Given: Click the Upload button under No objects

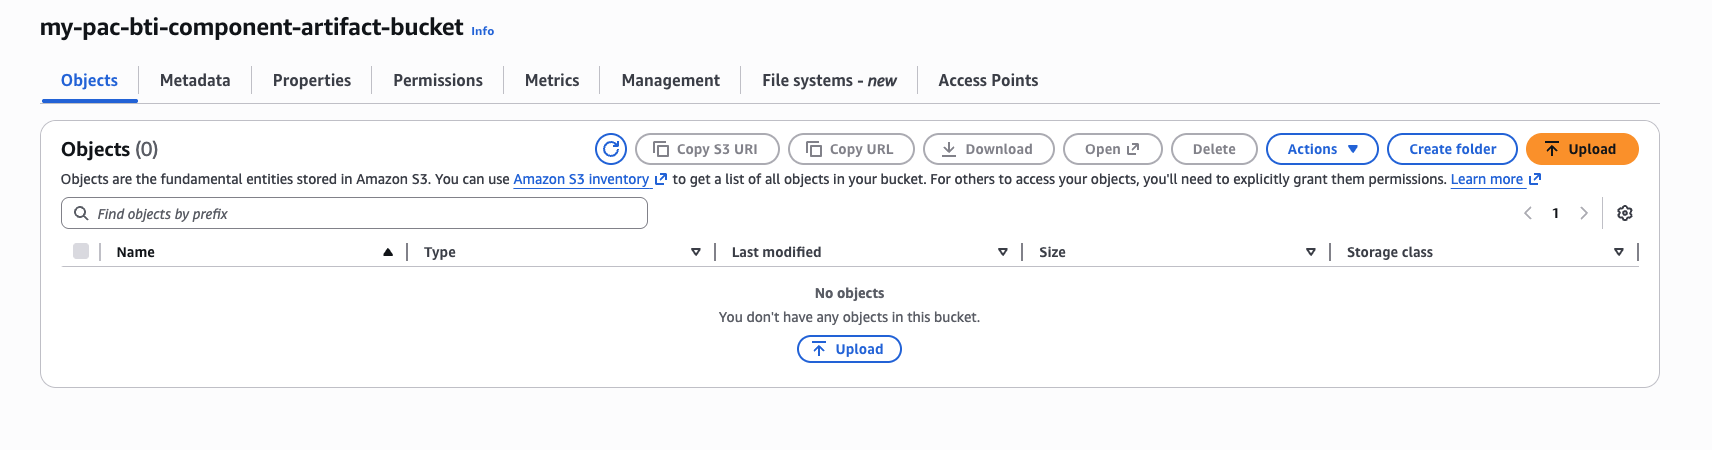Looking at the screenshot, I should [849, 349].
